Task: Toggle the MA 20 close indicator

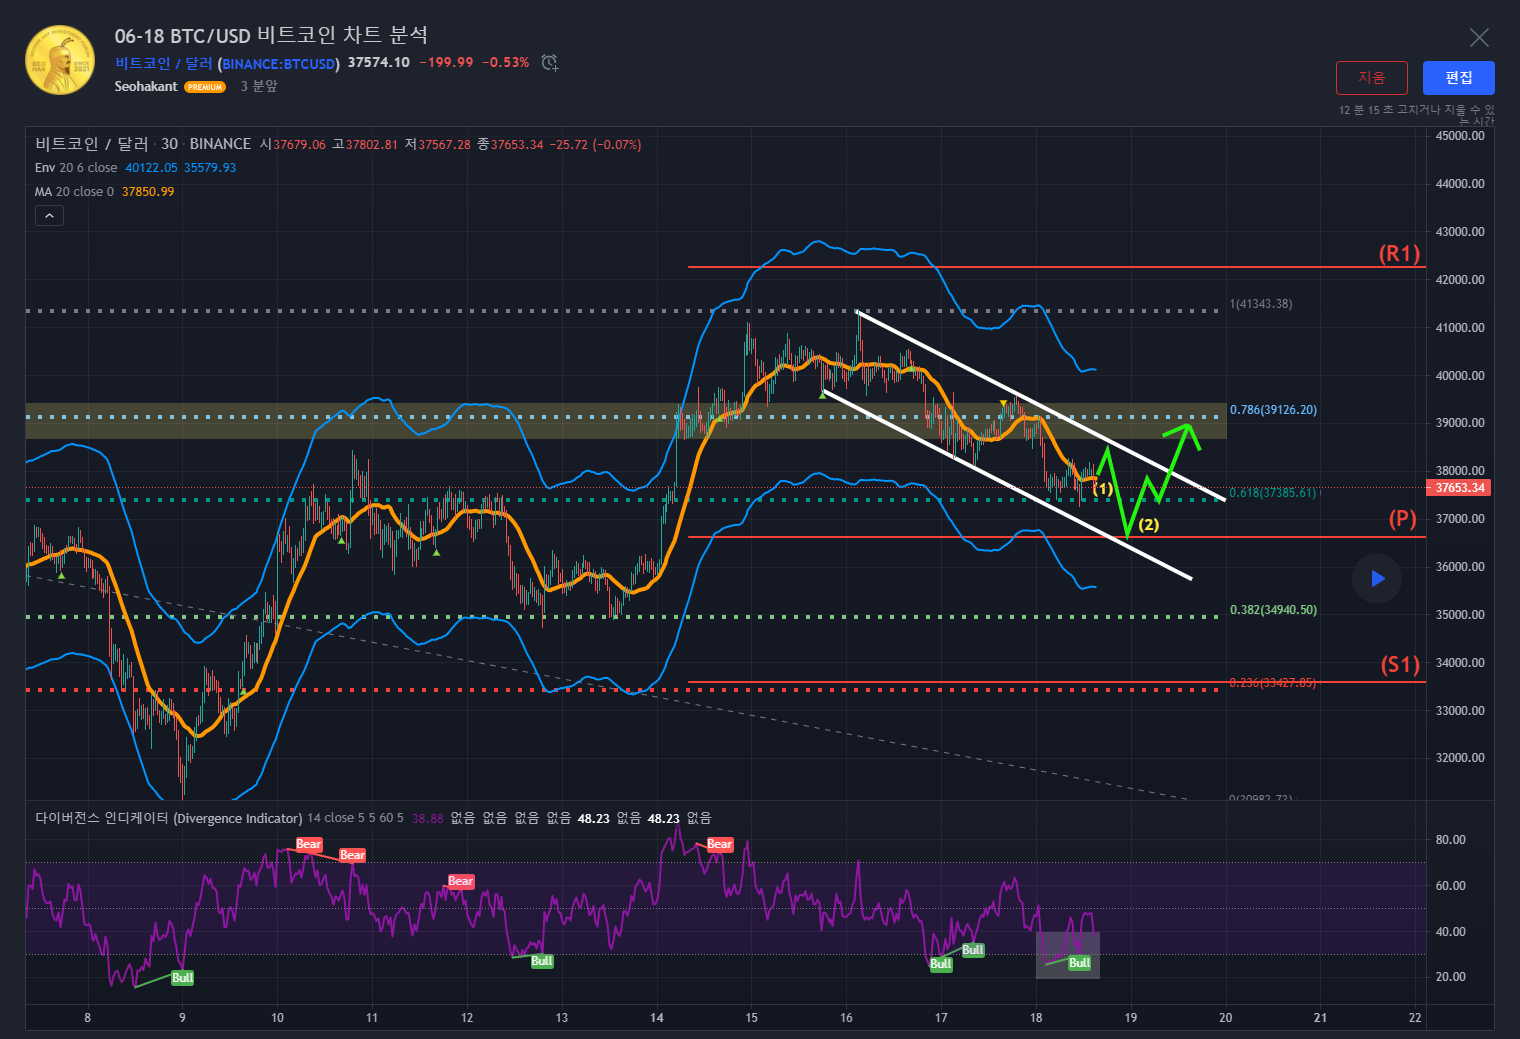Action: point(75,192)
